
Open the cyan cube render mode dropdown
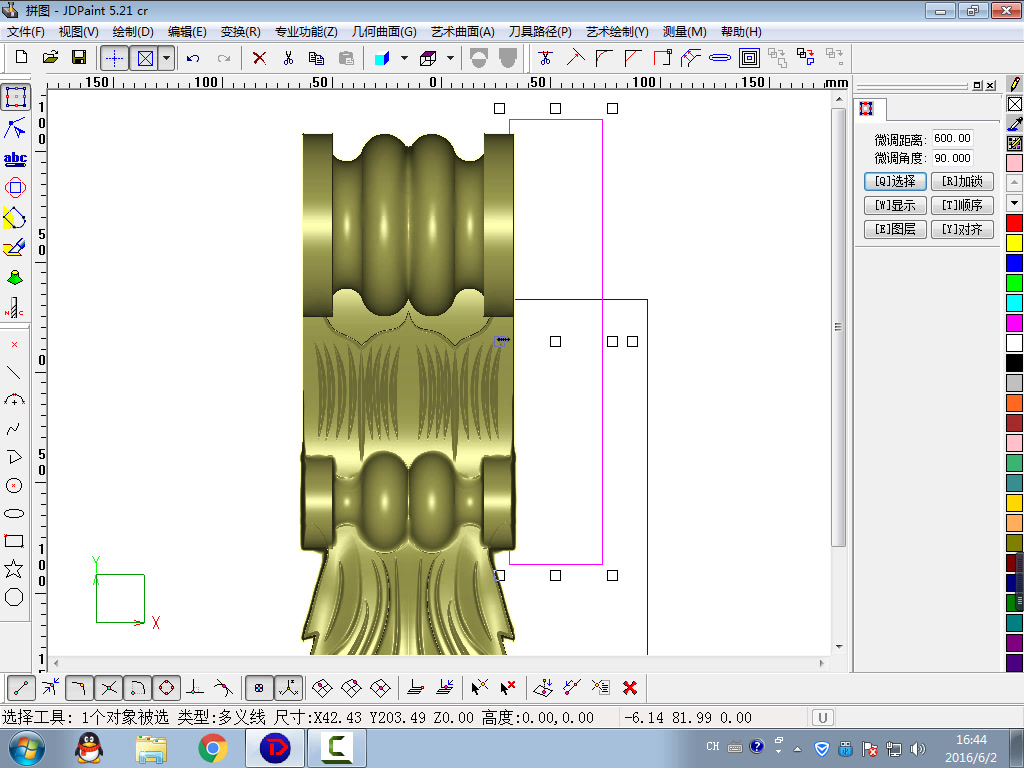coord(404,58)
